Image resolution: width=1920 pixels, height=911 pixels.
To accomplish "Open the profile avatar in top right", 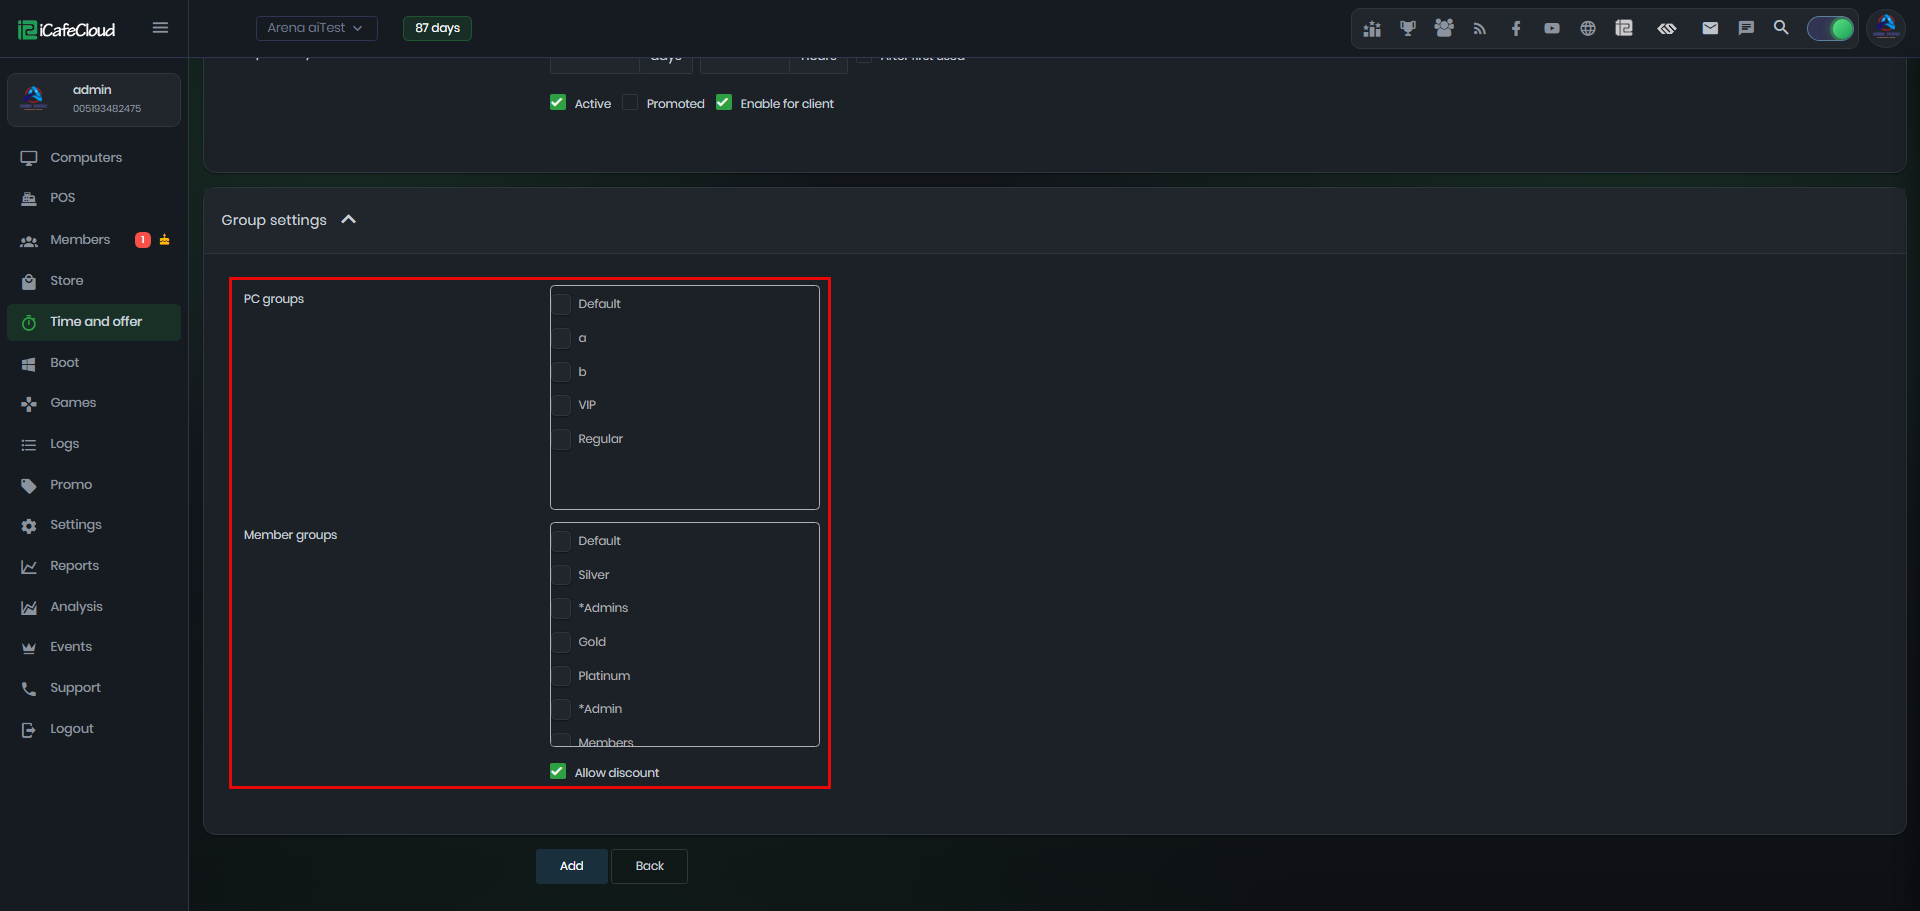I will 1886,28.
